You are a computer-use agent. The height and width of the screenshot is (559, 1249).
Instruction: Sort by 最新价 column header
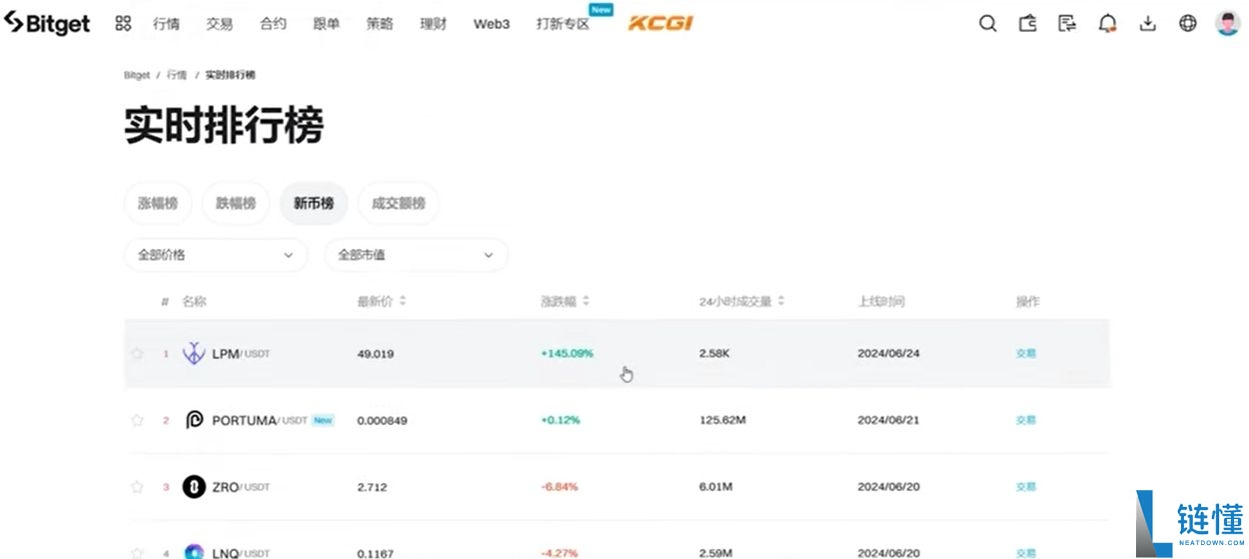pyautogui.click(x=382, y=301)
